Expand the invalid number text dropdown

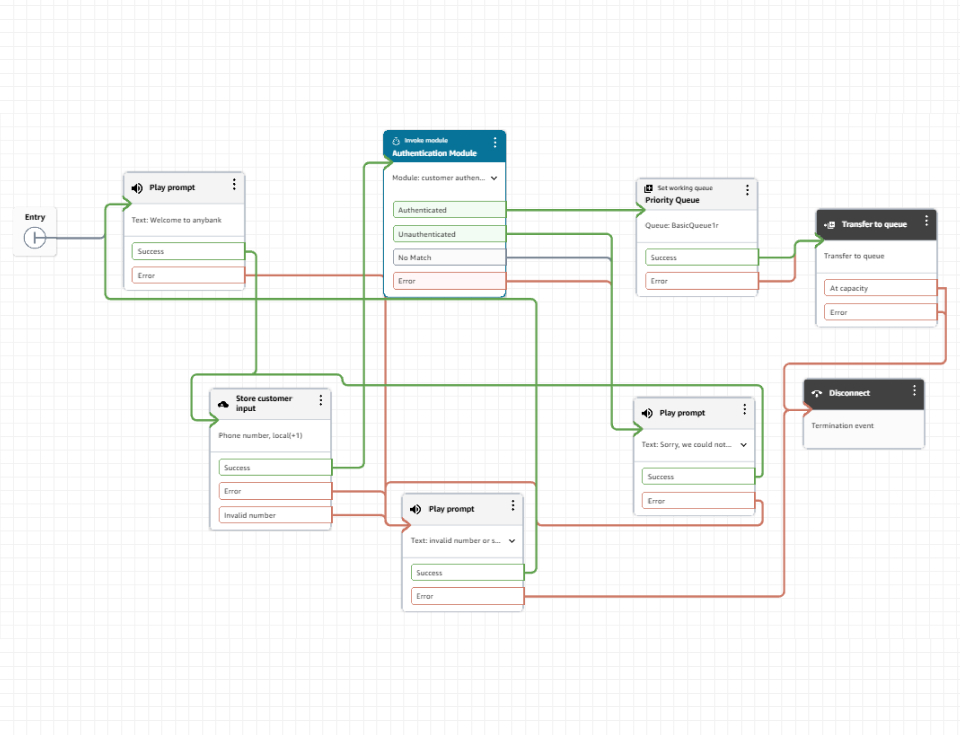(511, 540)
